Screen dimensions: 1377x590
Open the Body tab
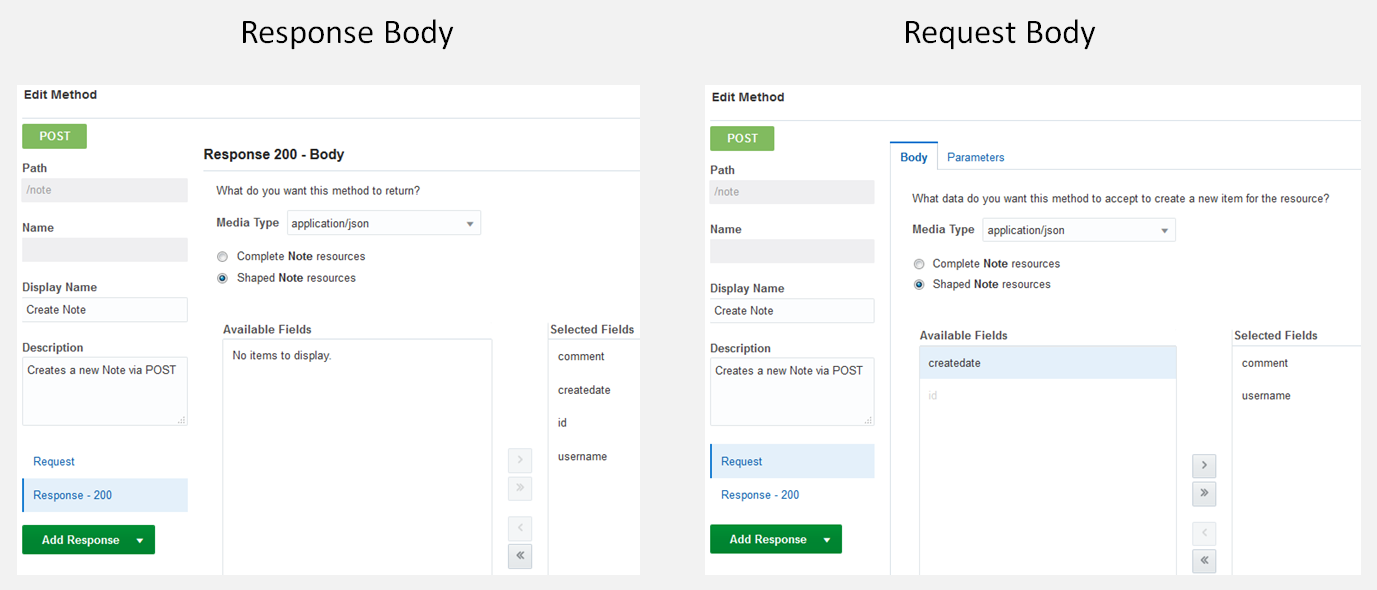click(914, 157)
